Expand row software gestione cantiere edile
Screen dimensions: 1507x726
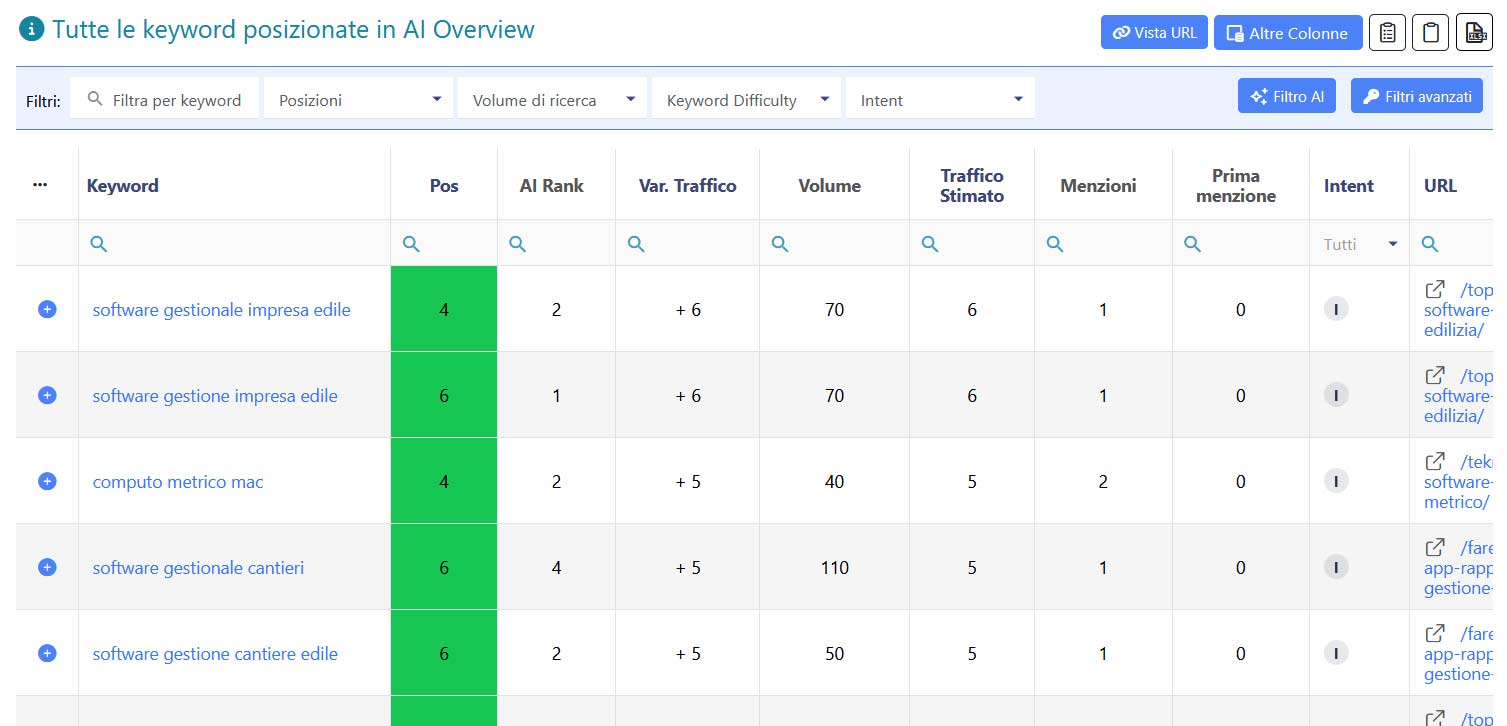pos(47,653)
